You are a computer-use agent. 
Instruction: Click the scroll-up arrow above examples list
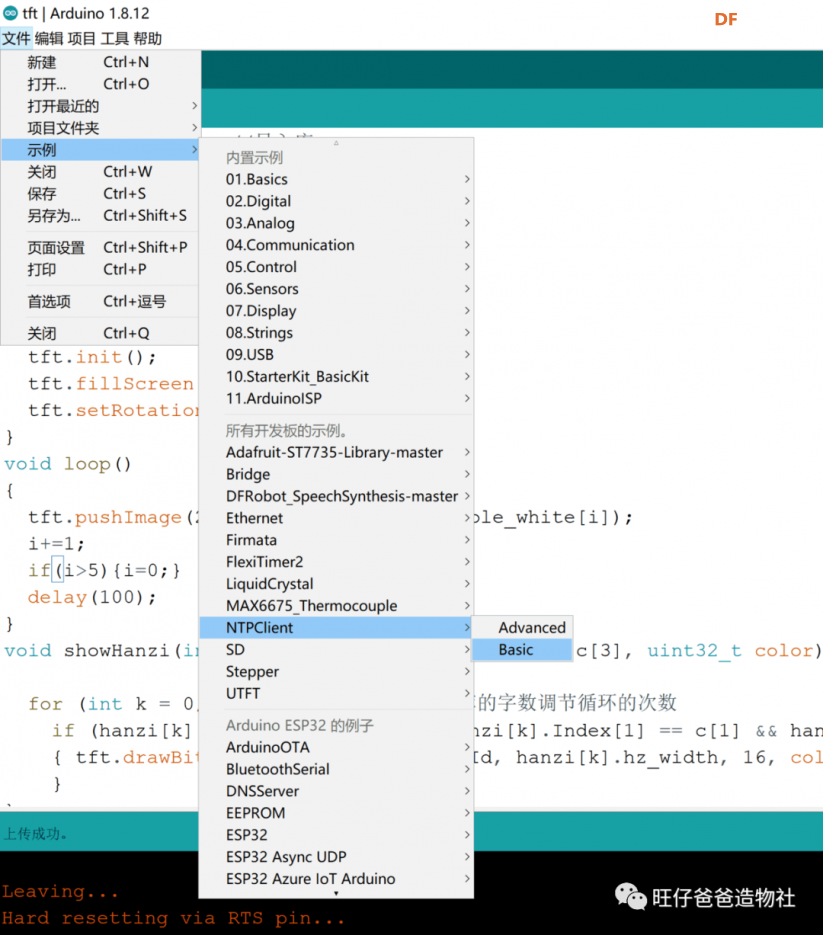point(336,143)
